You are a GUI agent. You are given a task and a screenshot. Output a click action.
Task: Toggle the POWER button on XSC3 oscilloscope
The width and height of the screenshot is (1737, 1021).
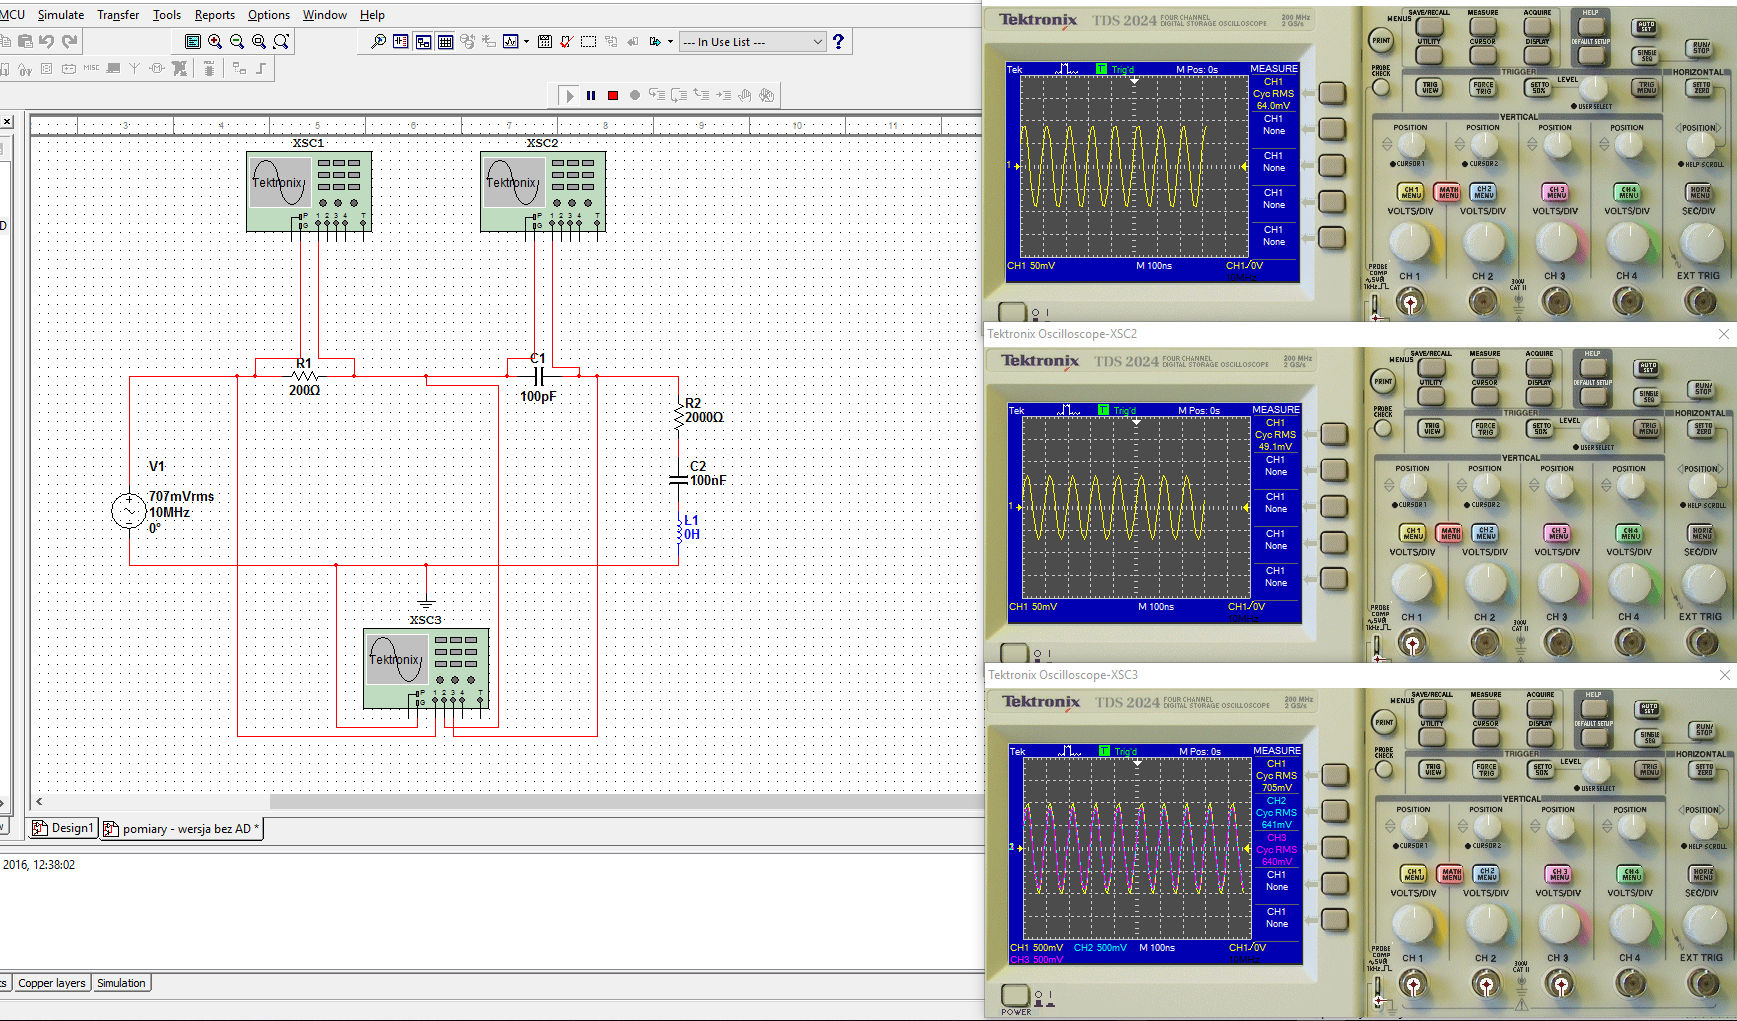point(1015,995)
